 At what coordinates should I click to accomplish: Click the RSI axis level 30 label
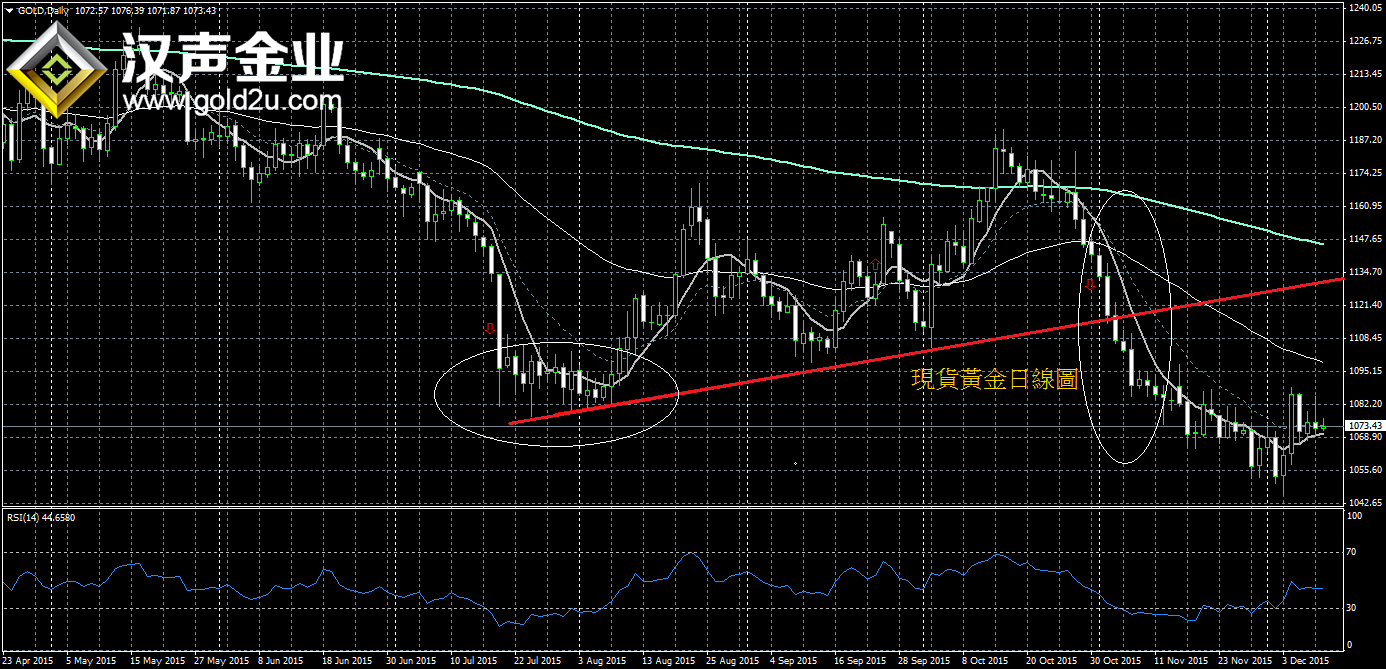[1351, 608]
